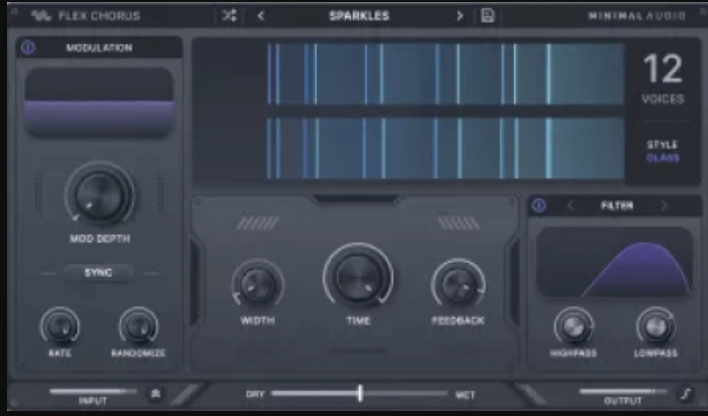Image resolution: width=708 pixels, height=416 pixels.
Task: Click the Output level slider
Action: 623,391
